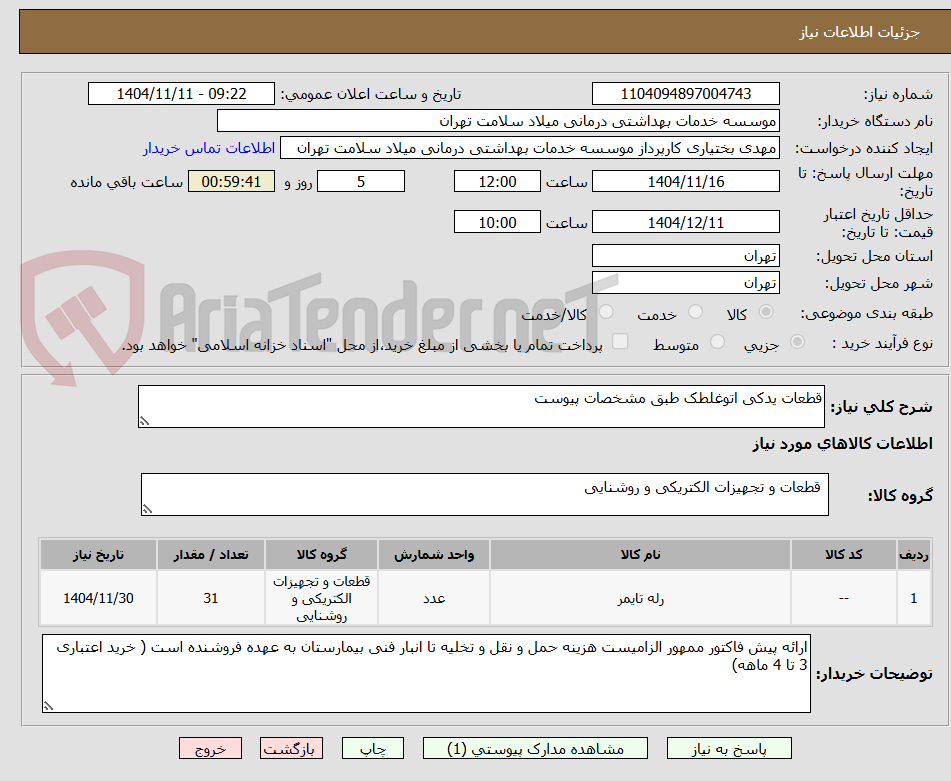Click the خروج exit button
The image size is (951, 781).
pyautogui.click(x=210, y=748)
